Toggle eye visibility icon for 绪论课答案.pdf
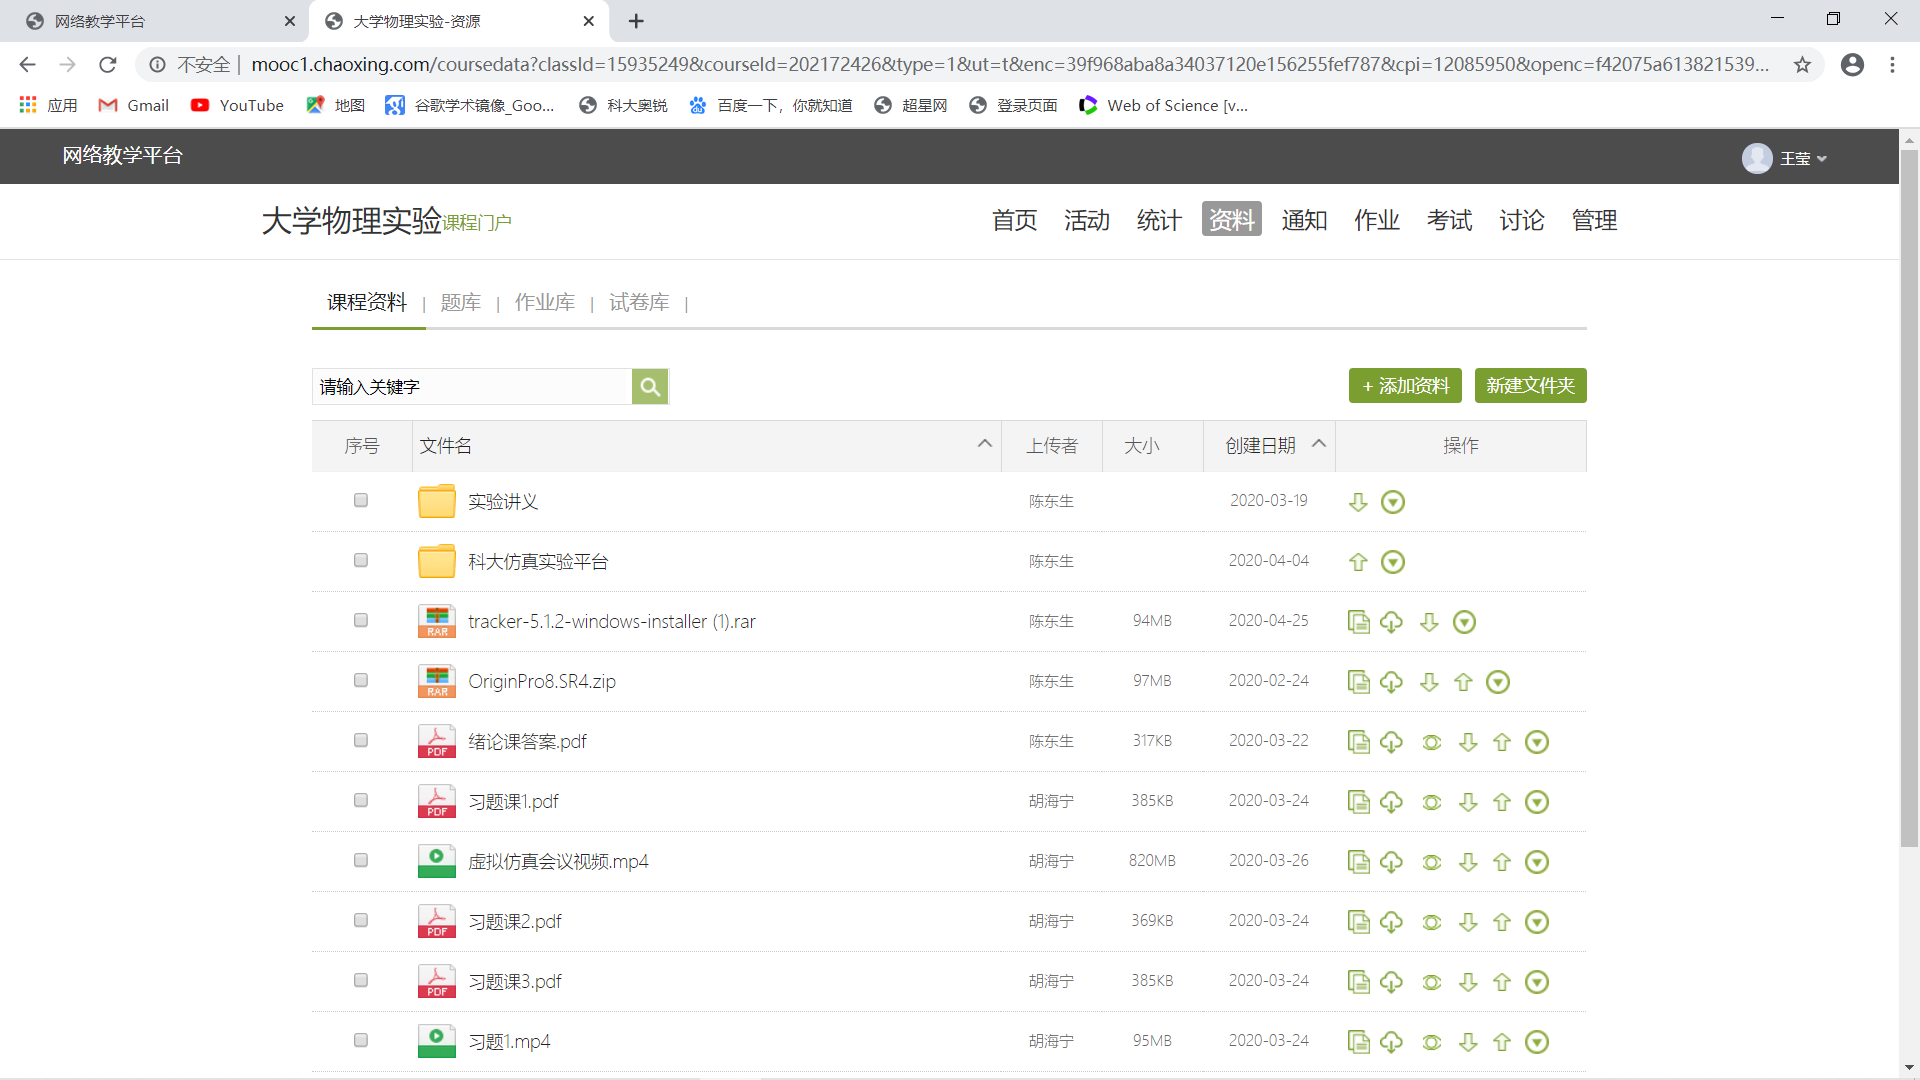Screen dimensions: 1920x1080 click(x=1432, y=742)
